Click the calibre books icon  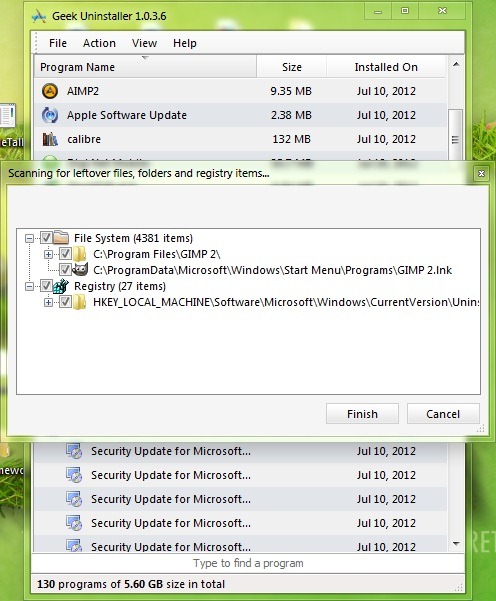coord(50,139)
